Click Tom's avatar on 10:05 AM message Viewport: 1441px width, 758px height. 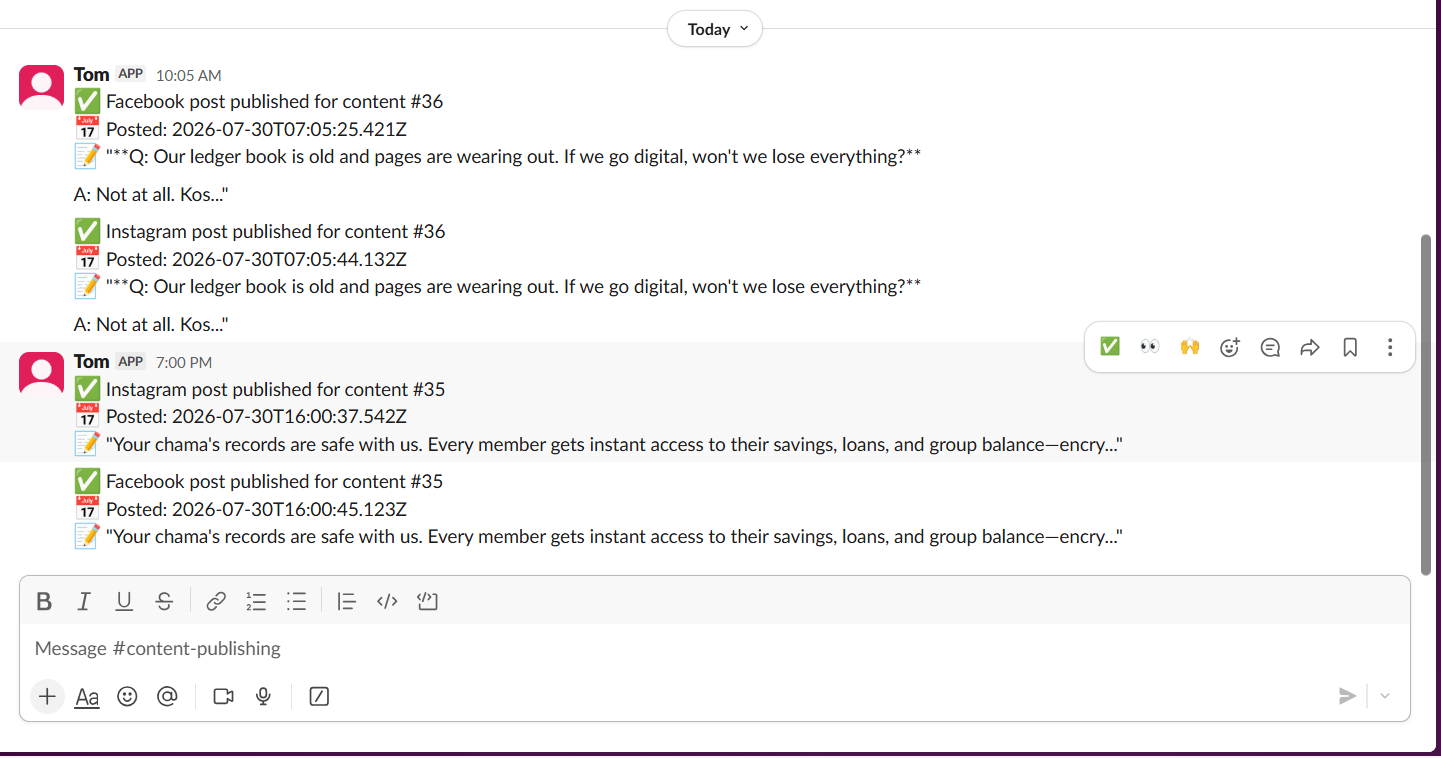42,88
